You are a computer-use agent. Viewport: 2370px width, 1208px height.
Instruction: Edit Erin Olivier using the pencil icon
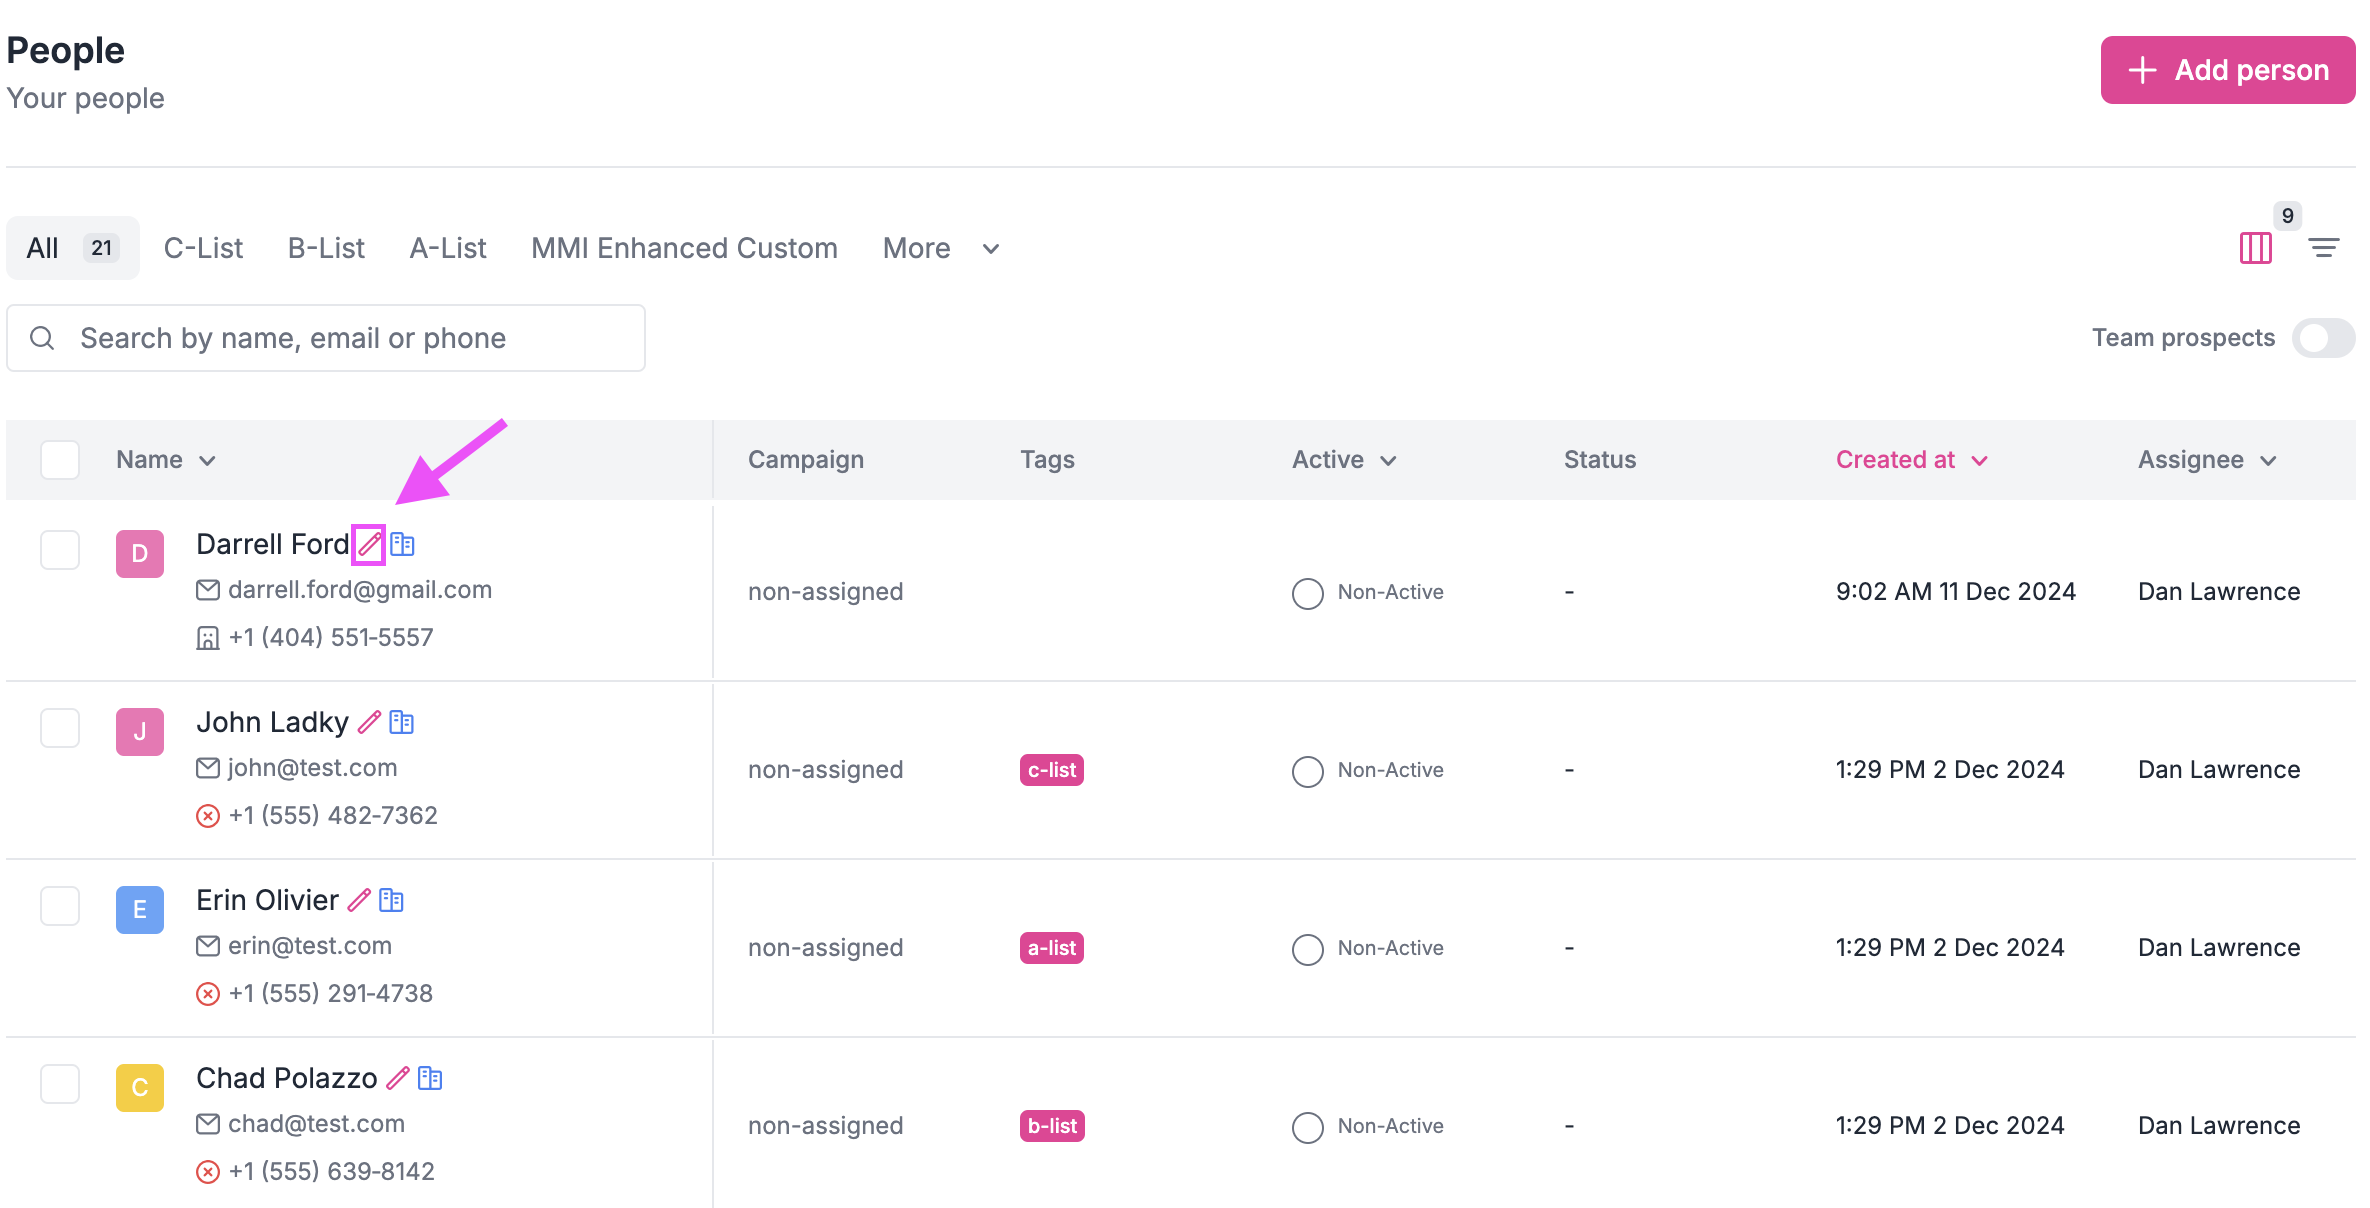click(359, 900)
